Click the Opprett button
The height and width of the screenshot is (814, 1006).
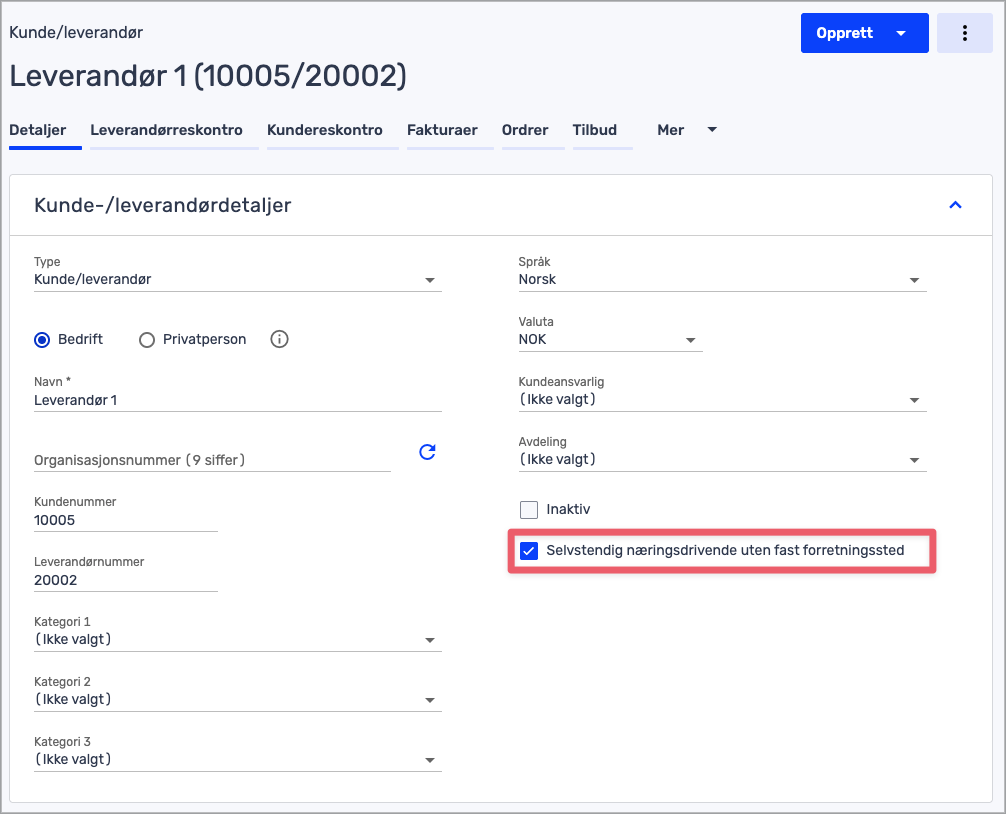pos(845,33)
